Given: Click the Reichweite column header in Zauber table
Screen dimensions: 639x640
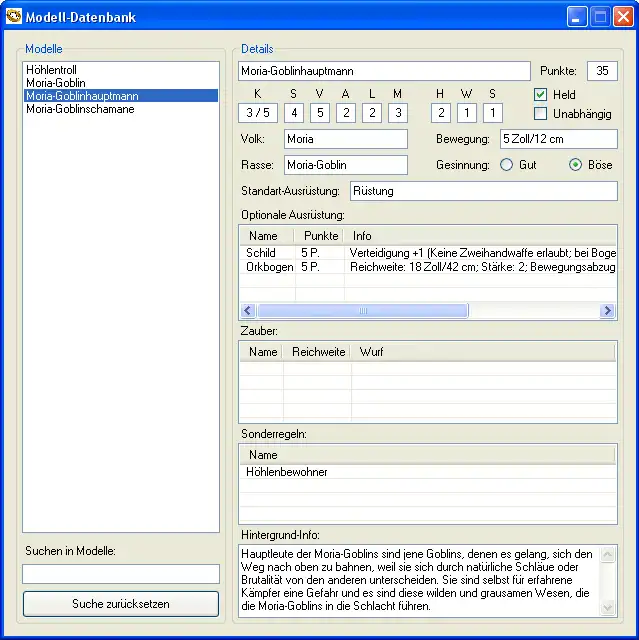Looking at the screenshot, I should click(317, 352).
